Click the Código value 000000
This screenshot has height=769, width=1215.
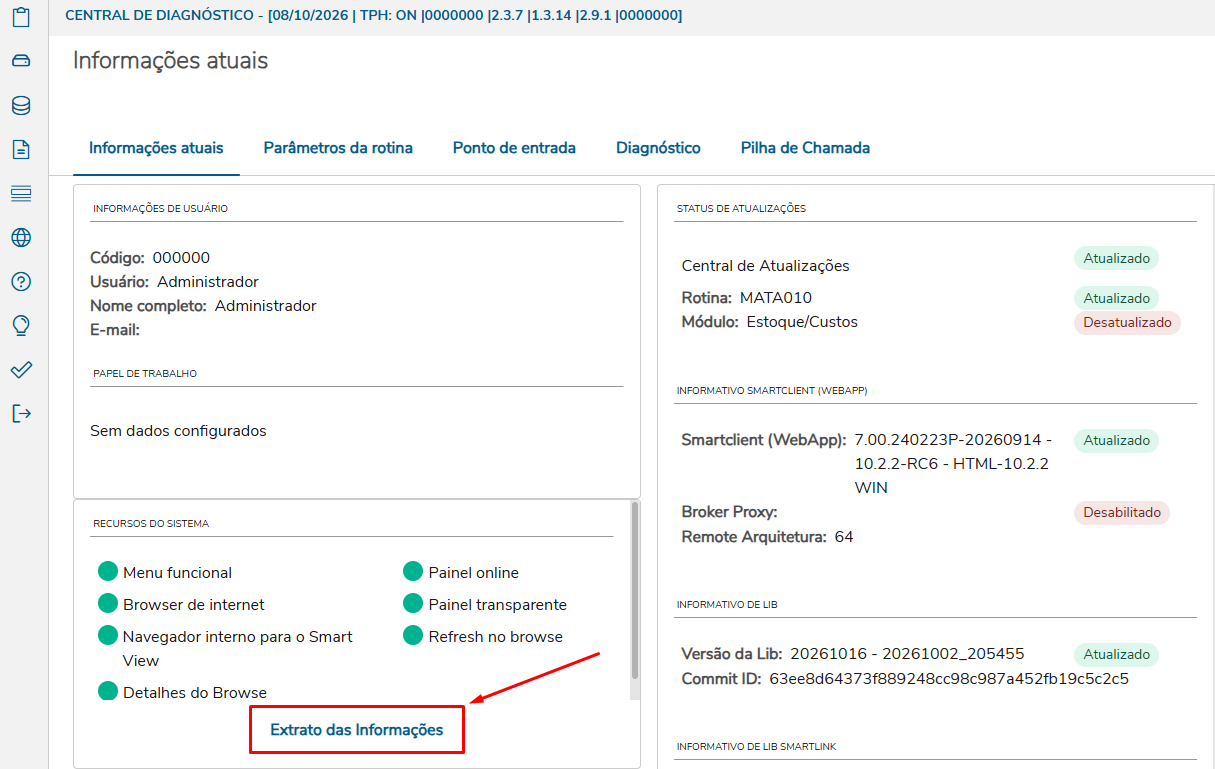click(x=181, y=258)
